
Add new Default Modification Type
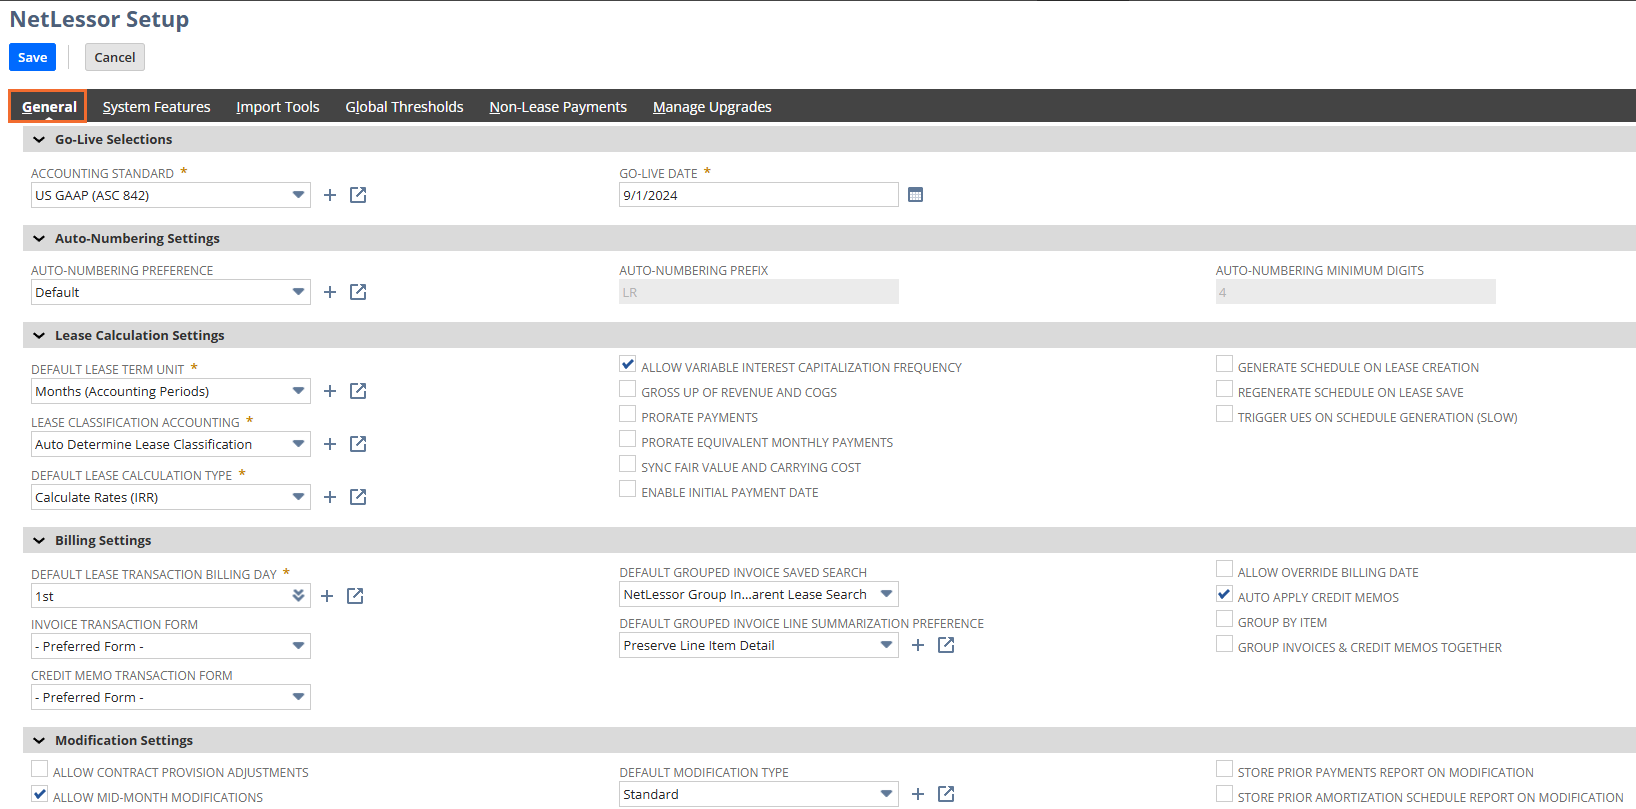[918, 794]
